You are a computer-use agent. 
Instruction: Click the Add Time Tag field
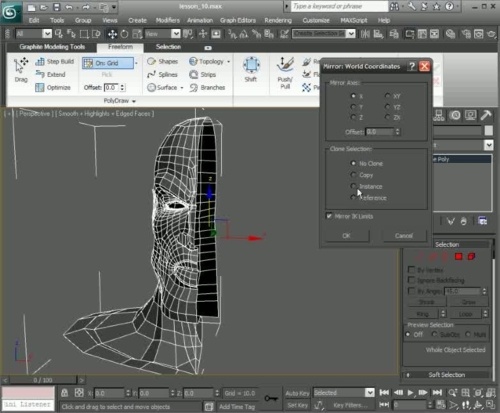point(237,407)
